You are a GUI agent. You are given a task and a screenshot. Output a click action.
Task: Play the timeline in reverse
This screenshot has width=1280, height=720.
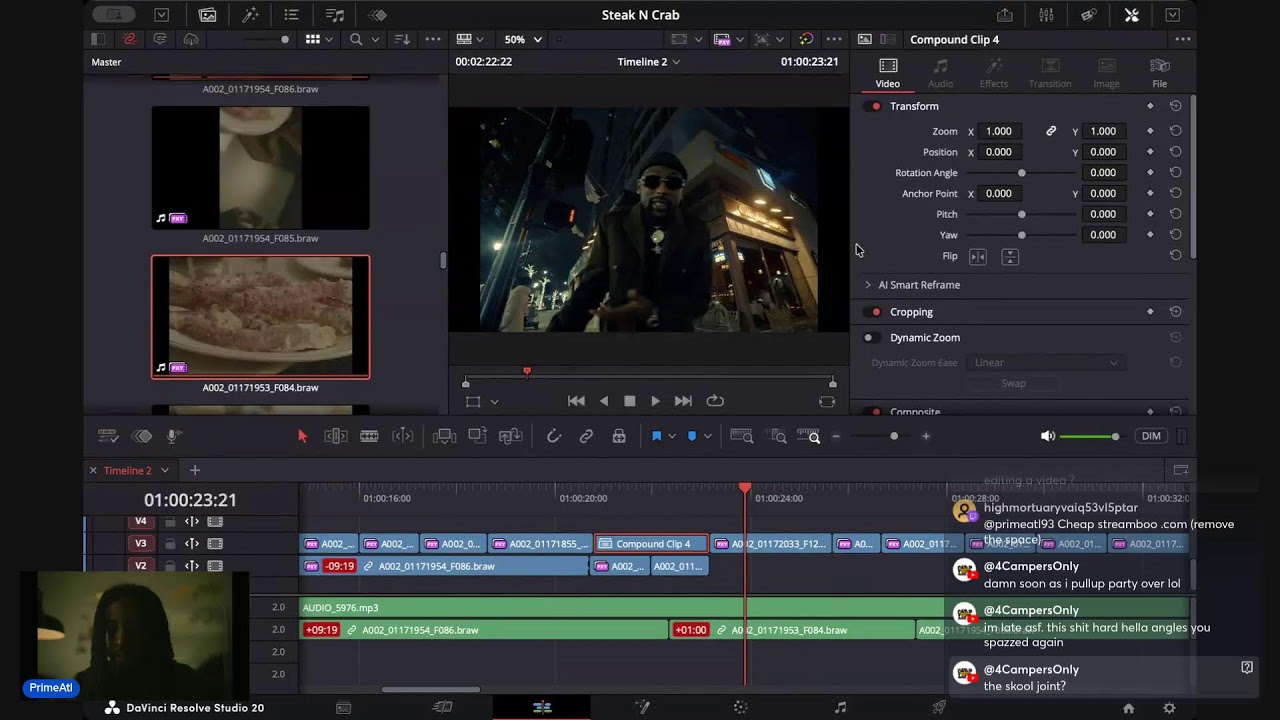[x=603, y=401]
